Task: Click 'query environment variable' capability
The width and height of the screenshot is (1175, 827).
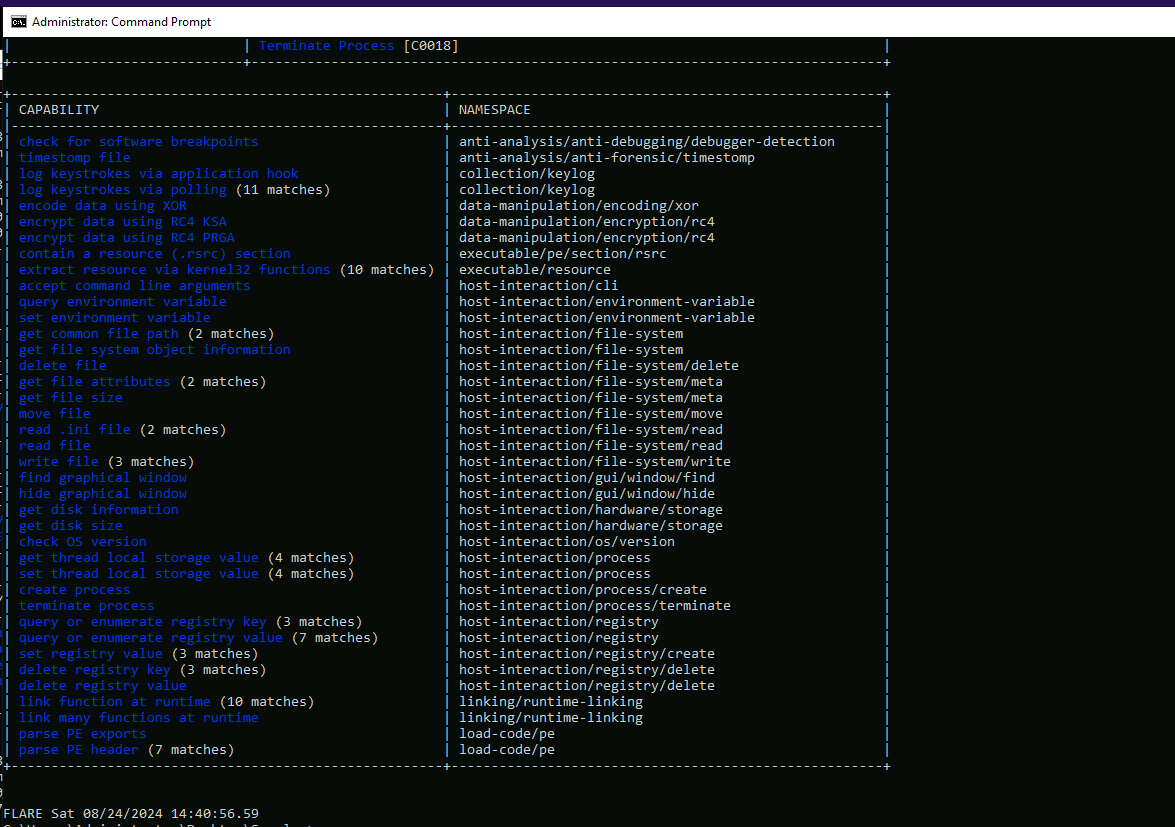Action: (x=123, y=301)
